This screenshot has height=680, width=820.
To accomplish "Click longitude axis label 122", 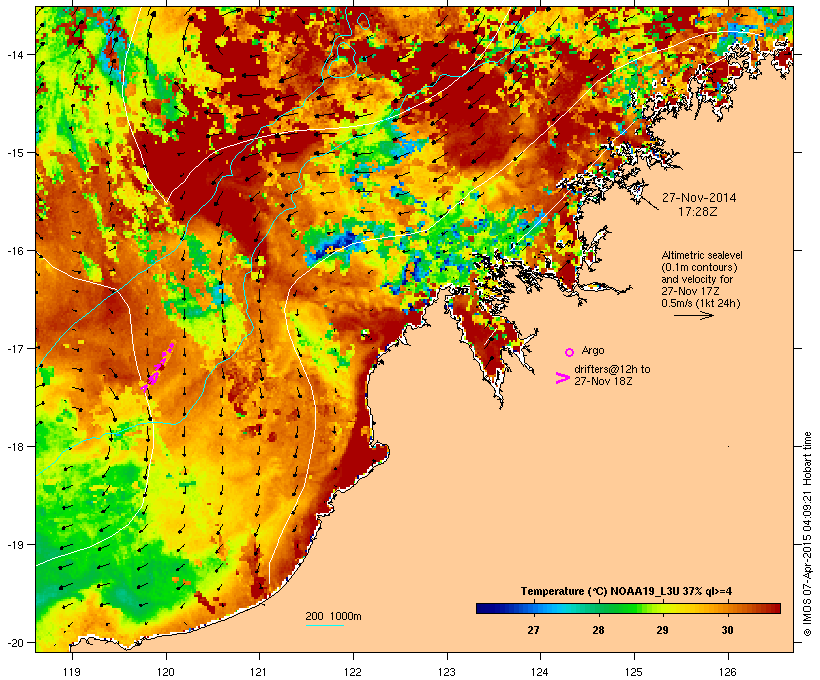I will pos(353,672).
